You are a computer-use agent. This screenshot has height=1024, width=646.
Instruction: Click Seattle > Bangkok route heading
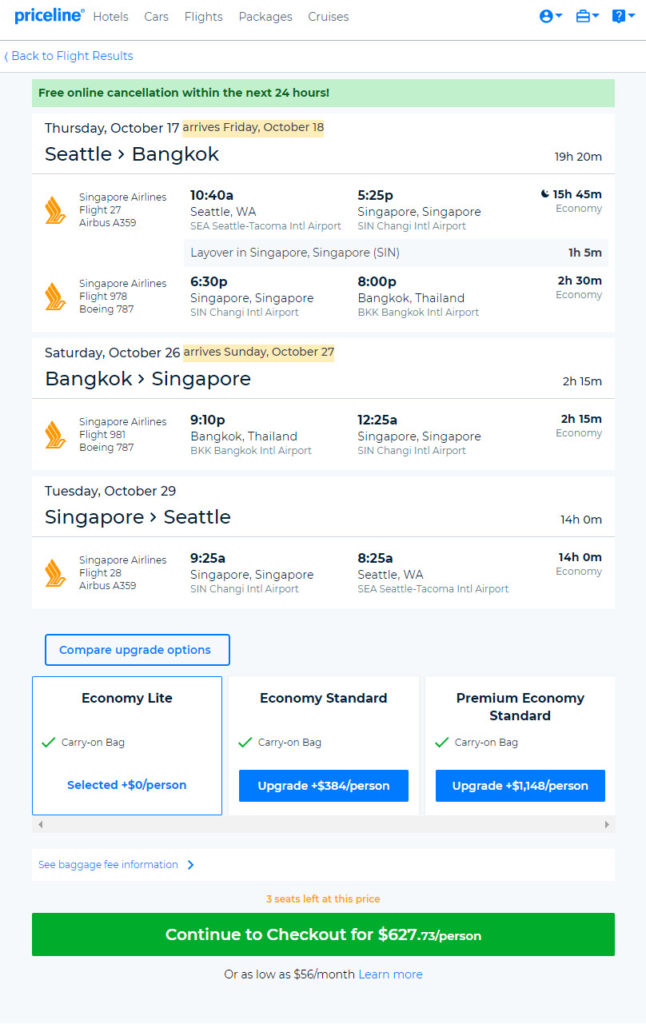[131, 154]
